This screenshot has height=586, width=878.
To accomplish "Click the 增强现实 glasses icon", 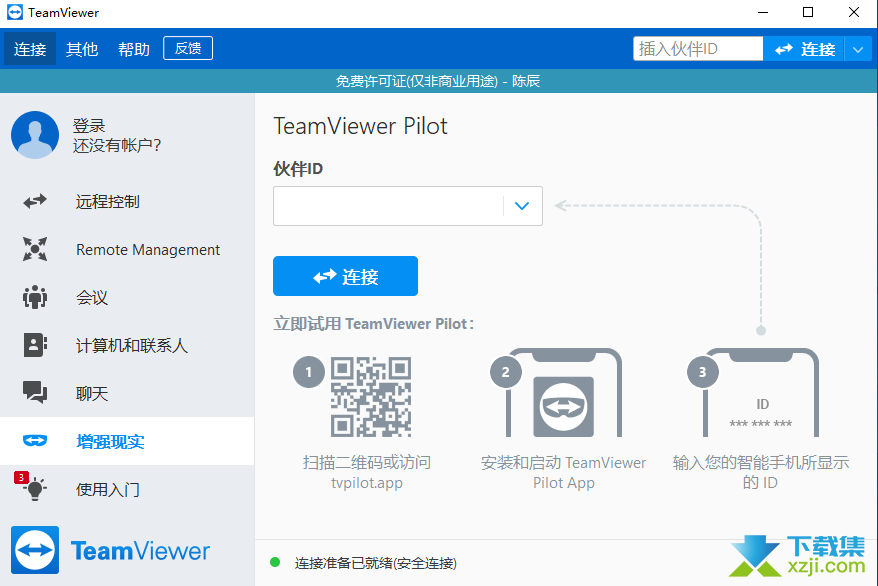I will pos(35,441).
